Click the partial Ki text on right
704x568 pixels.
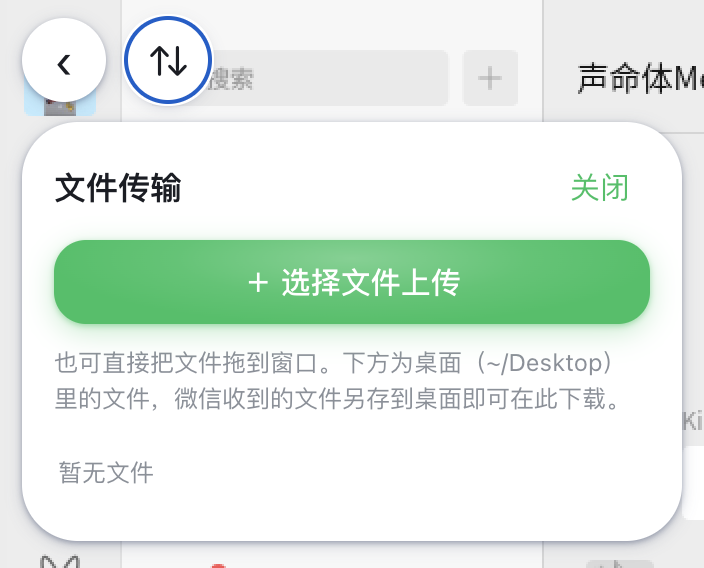tap(693, 421)
